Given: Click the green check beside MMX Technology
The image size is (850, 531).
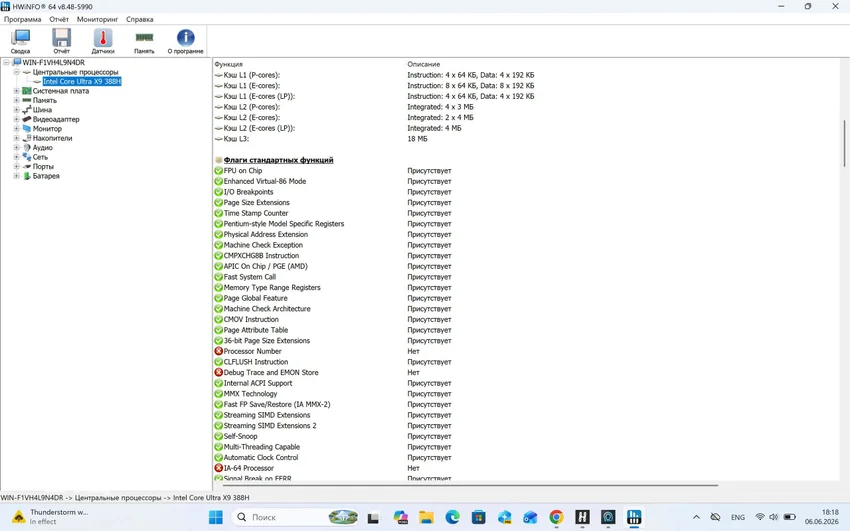Looking at the screenshot, I should [218, 394].
